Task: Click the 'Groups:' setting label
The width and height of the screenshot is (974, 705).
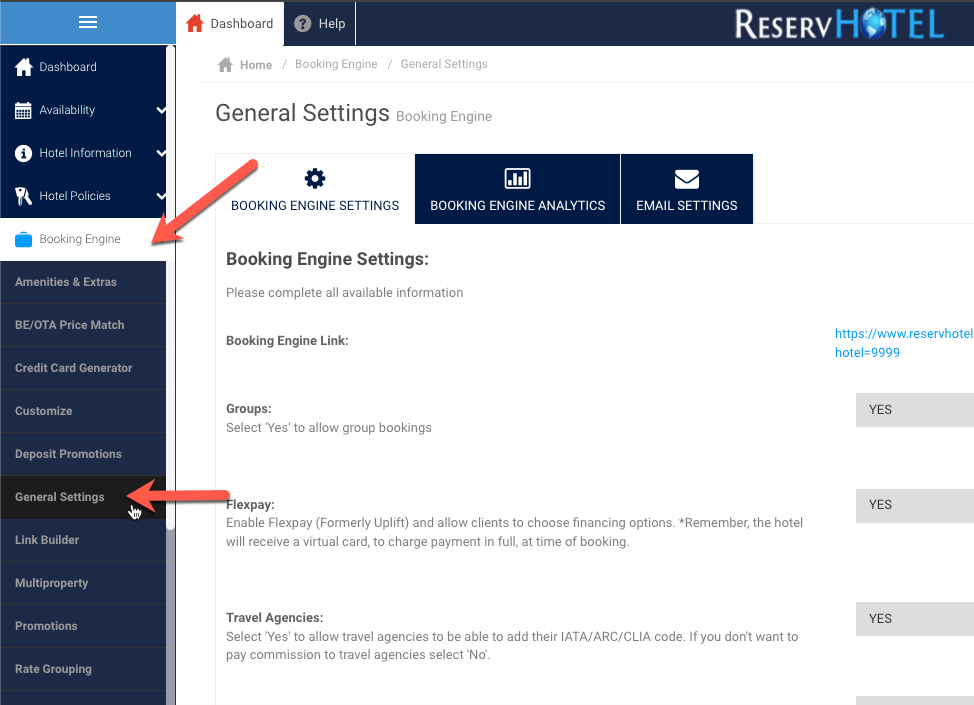Action: (x=248, y=409)
